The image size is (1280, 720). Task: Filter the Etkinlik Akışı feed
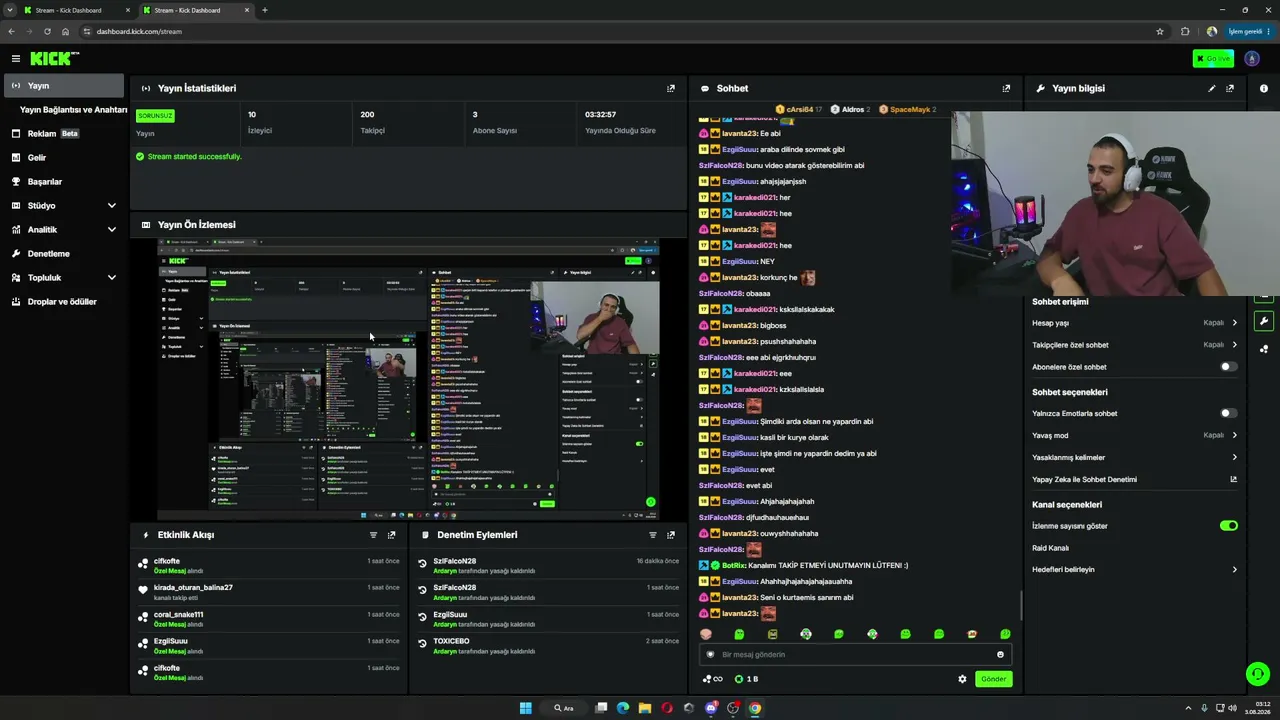click(373, 535)
